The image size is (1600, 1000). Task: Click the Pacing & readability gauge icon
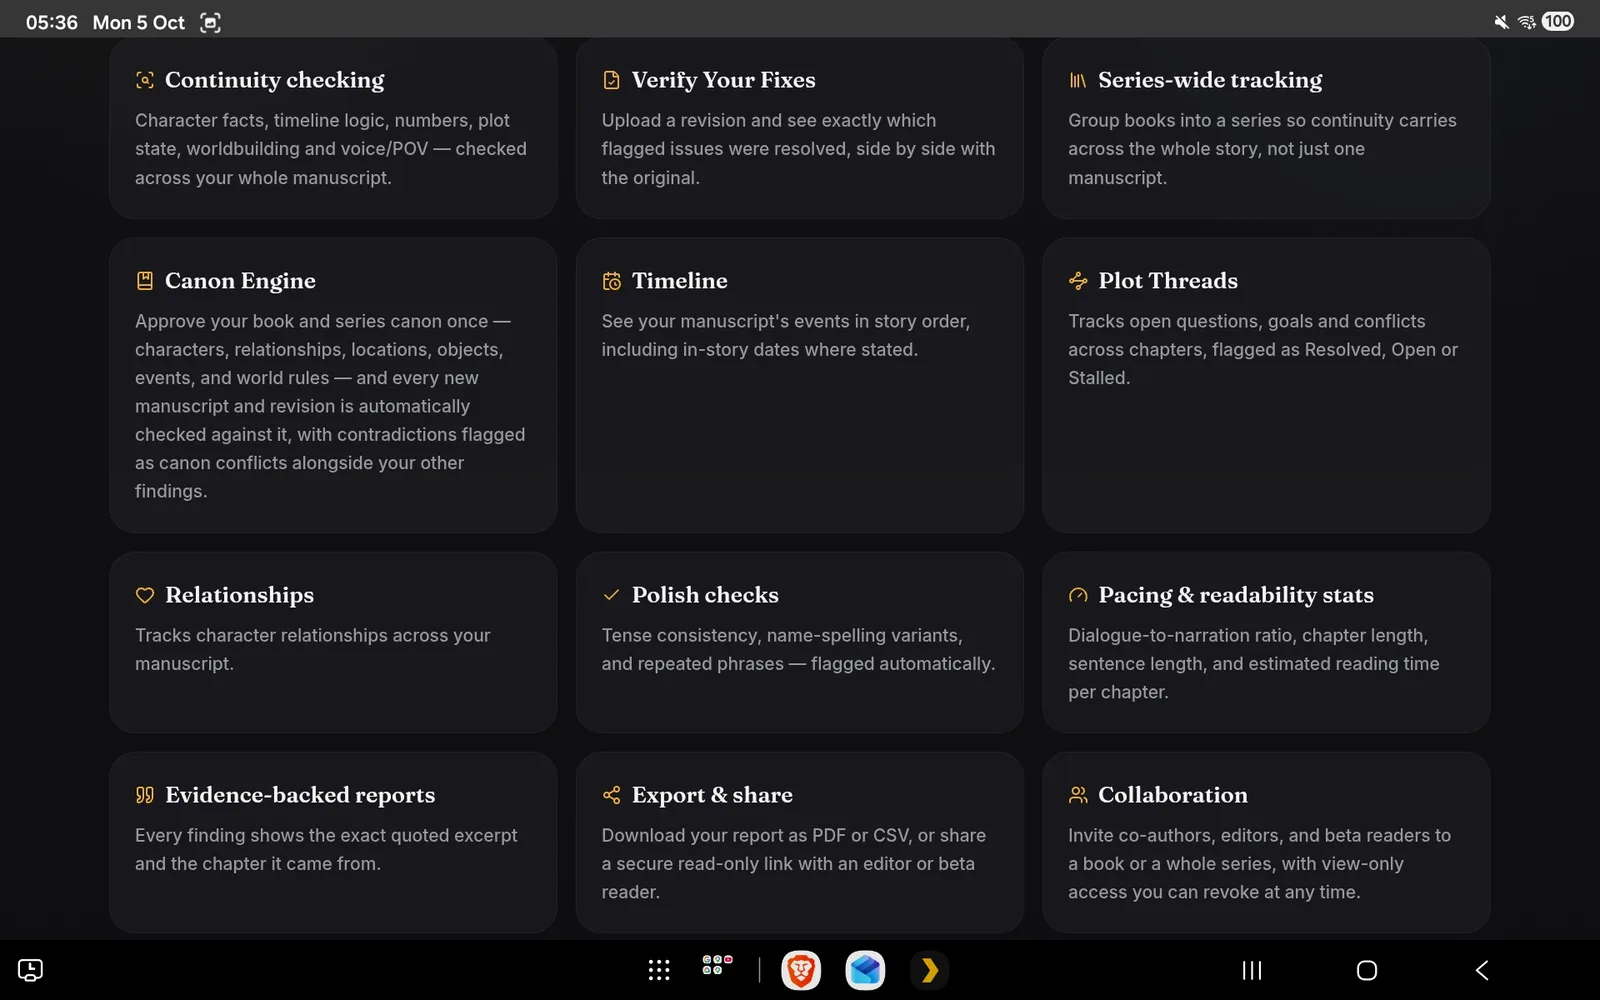tap(1078, 595)
